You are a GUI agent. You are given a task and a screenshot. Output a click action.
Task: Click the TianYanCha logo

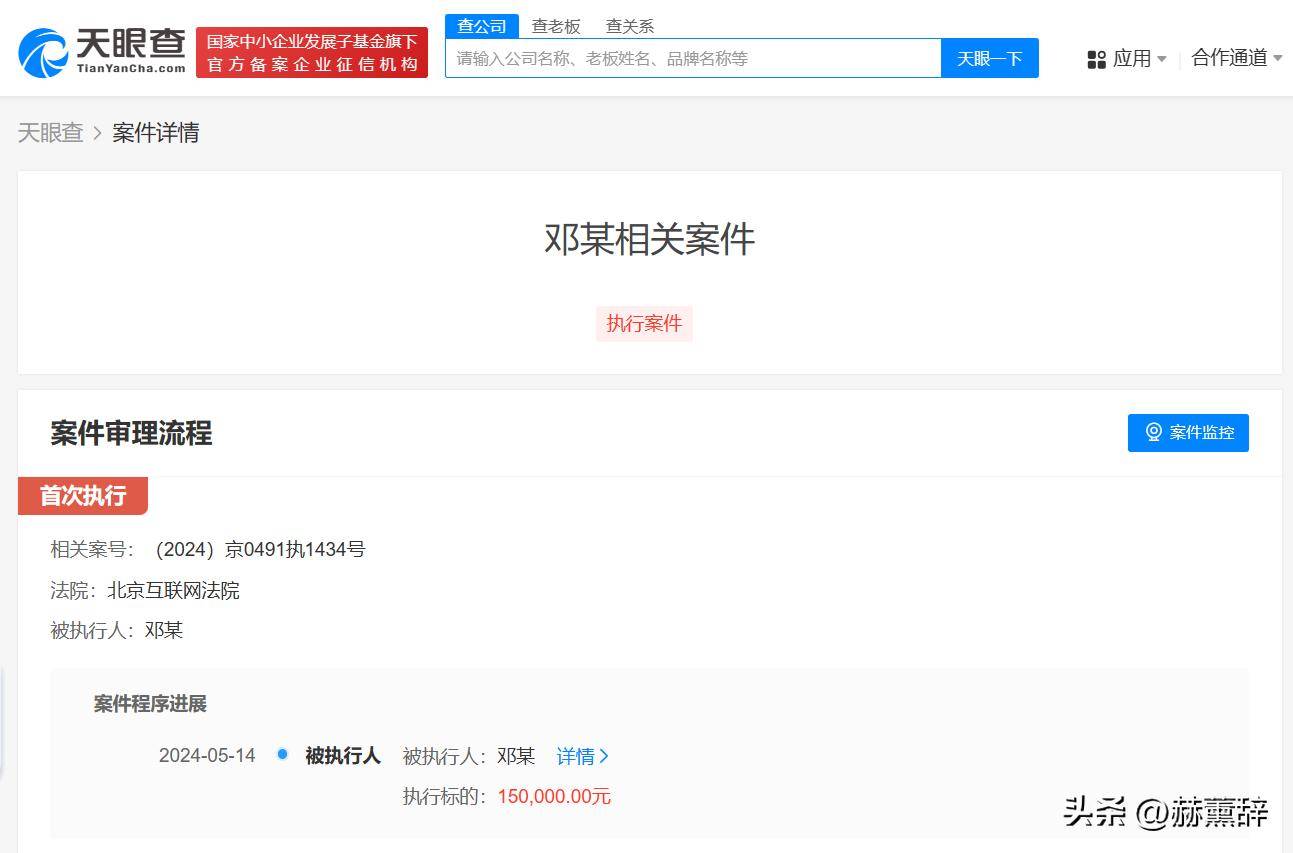102,52
